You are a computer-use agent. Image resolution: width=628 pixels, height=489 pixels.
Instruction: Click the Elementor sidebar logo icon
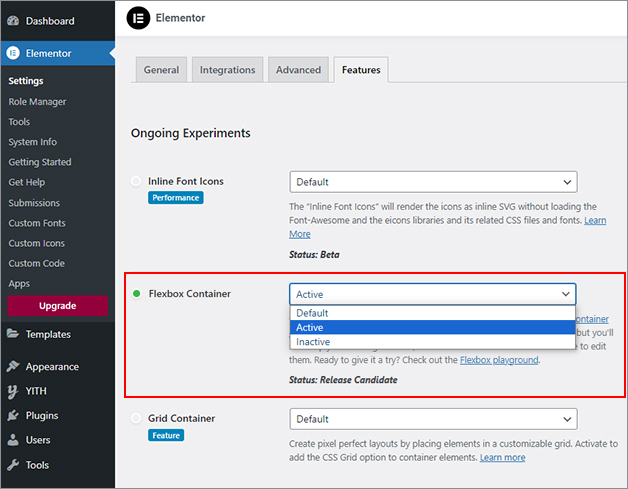coord(13,53)
